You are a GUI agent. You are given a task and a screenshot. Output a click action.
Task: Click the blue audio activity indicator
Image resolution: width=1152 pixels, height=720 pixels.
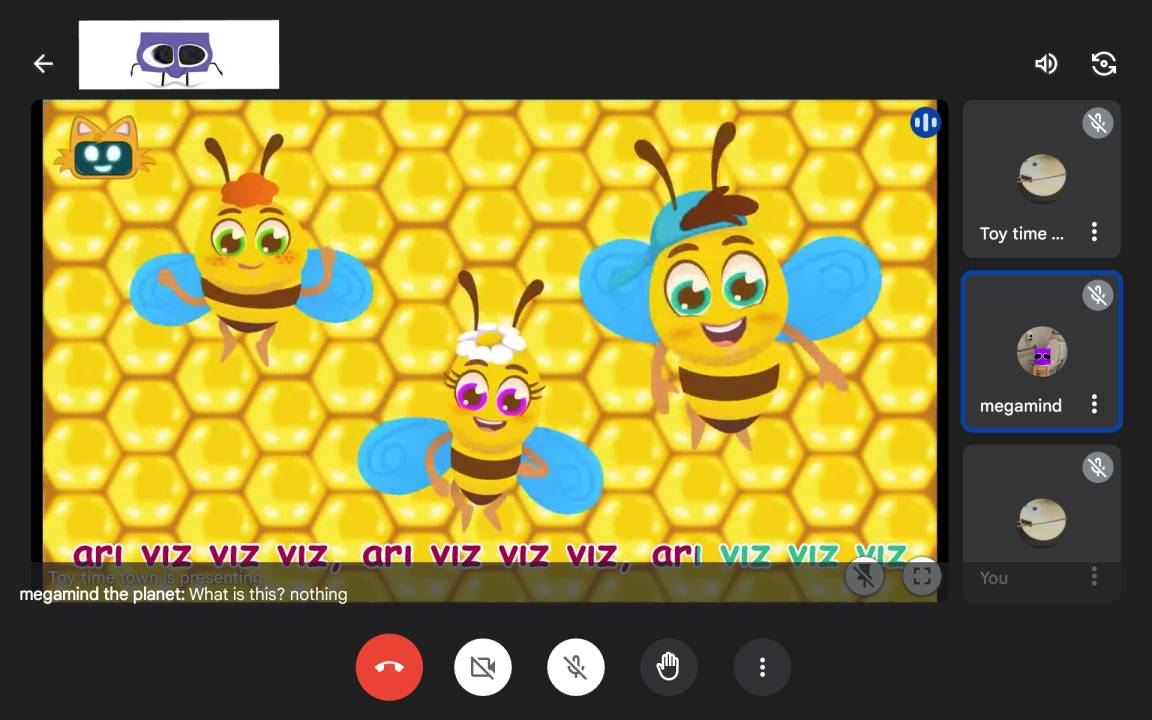point(925,123)
